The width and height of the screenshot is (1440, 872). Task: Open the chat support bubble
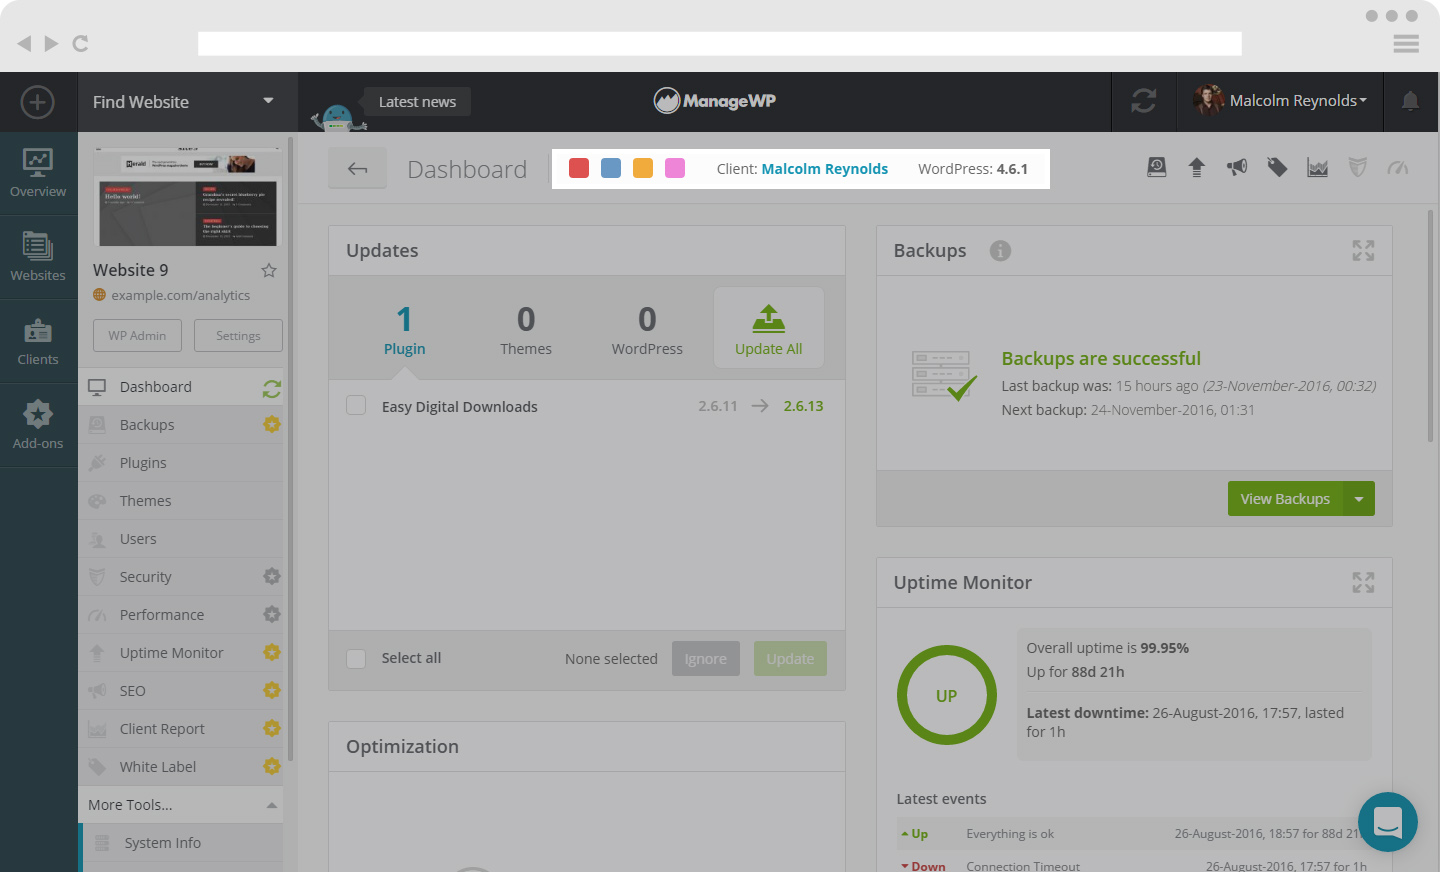1388,822
